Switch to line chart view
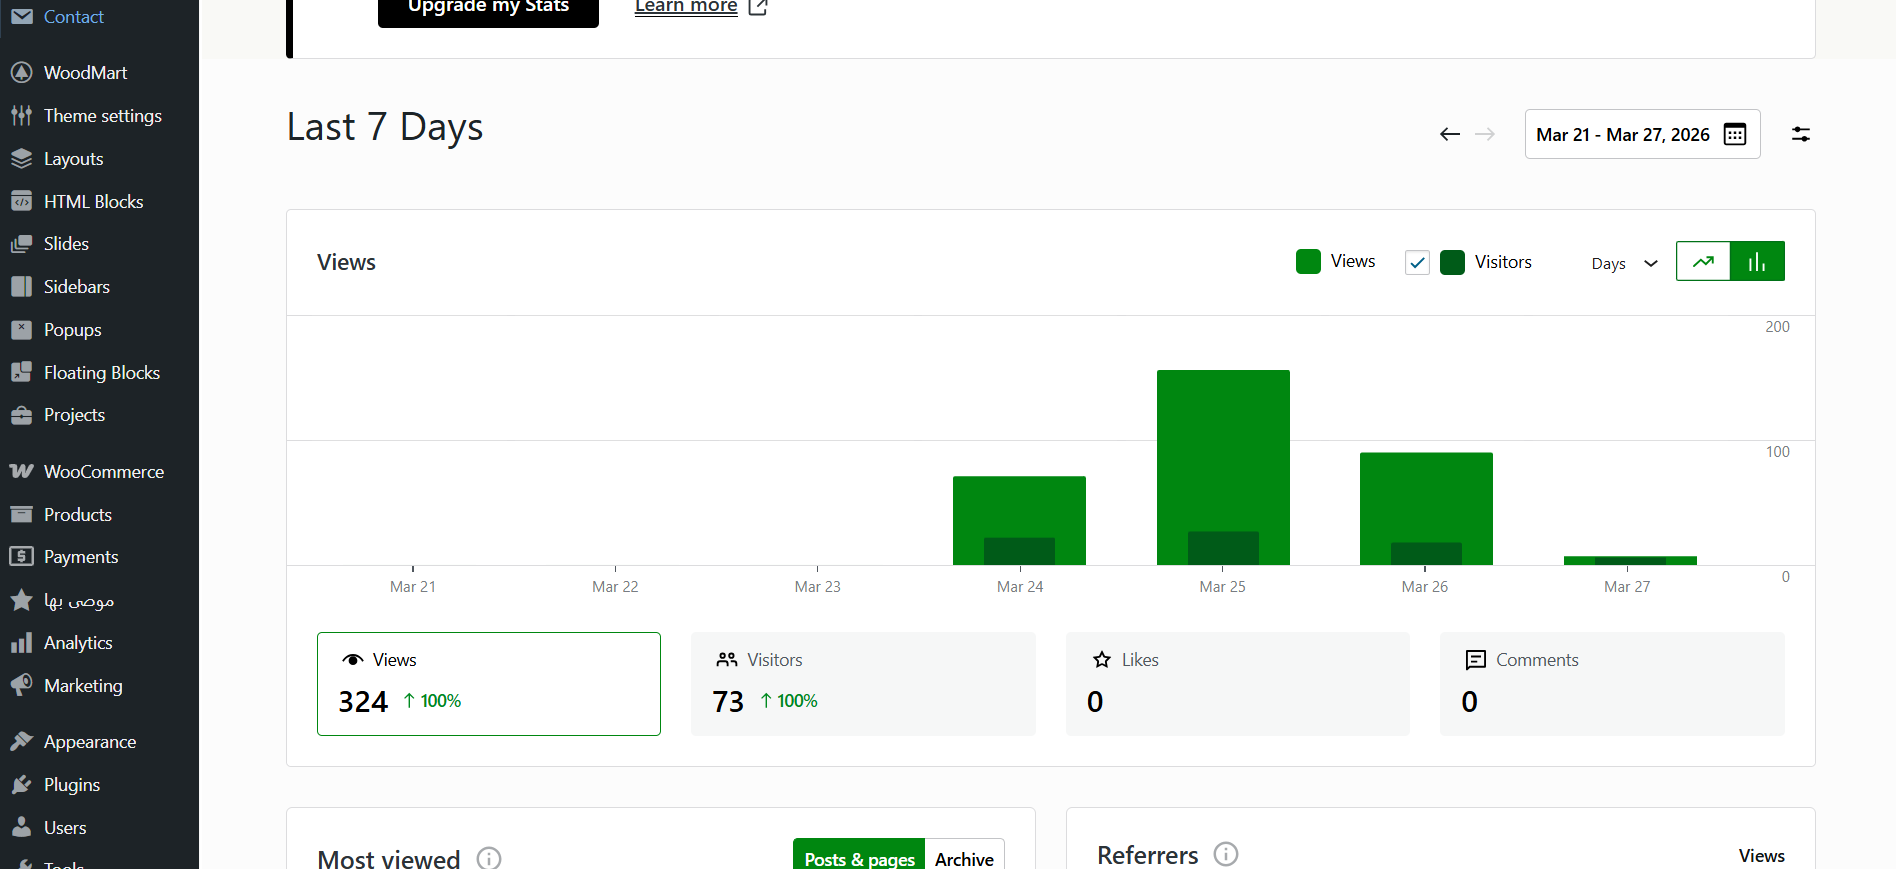This screenshot has height=869, width=1896. click(x=1703, y=262)
